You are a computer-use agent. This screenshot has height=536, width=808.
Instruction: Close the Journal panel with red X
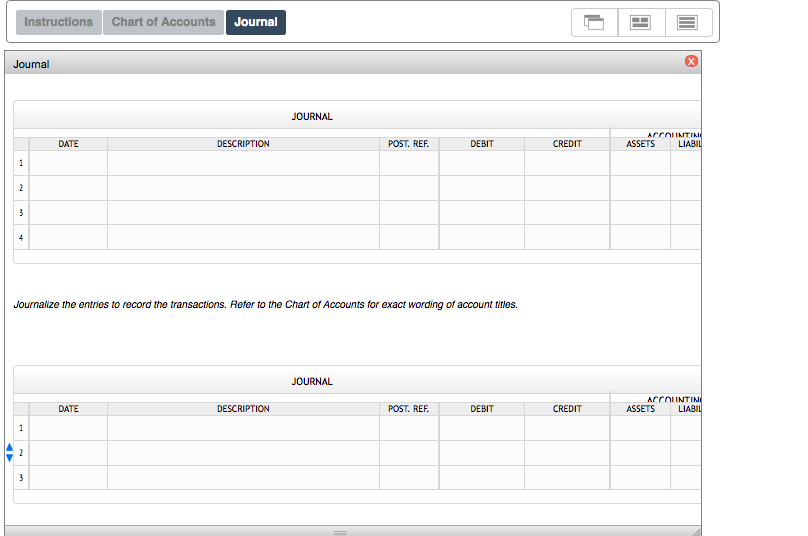(x=691, y=61)
